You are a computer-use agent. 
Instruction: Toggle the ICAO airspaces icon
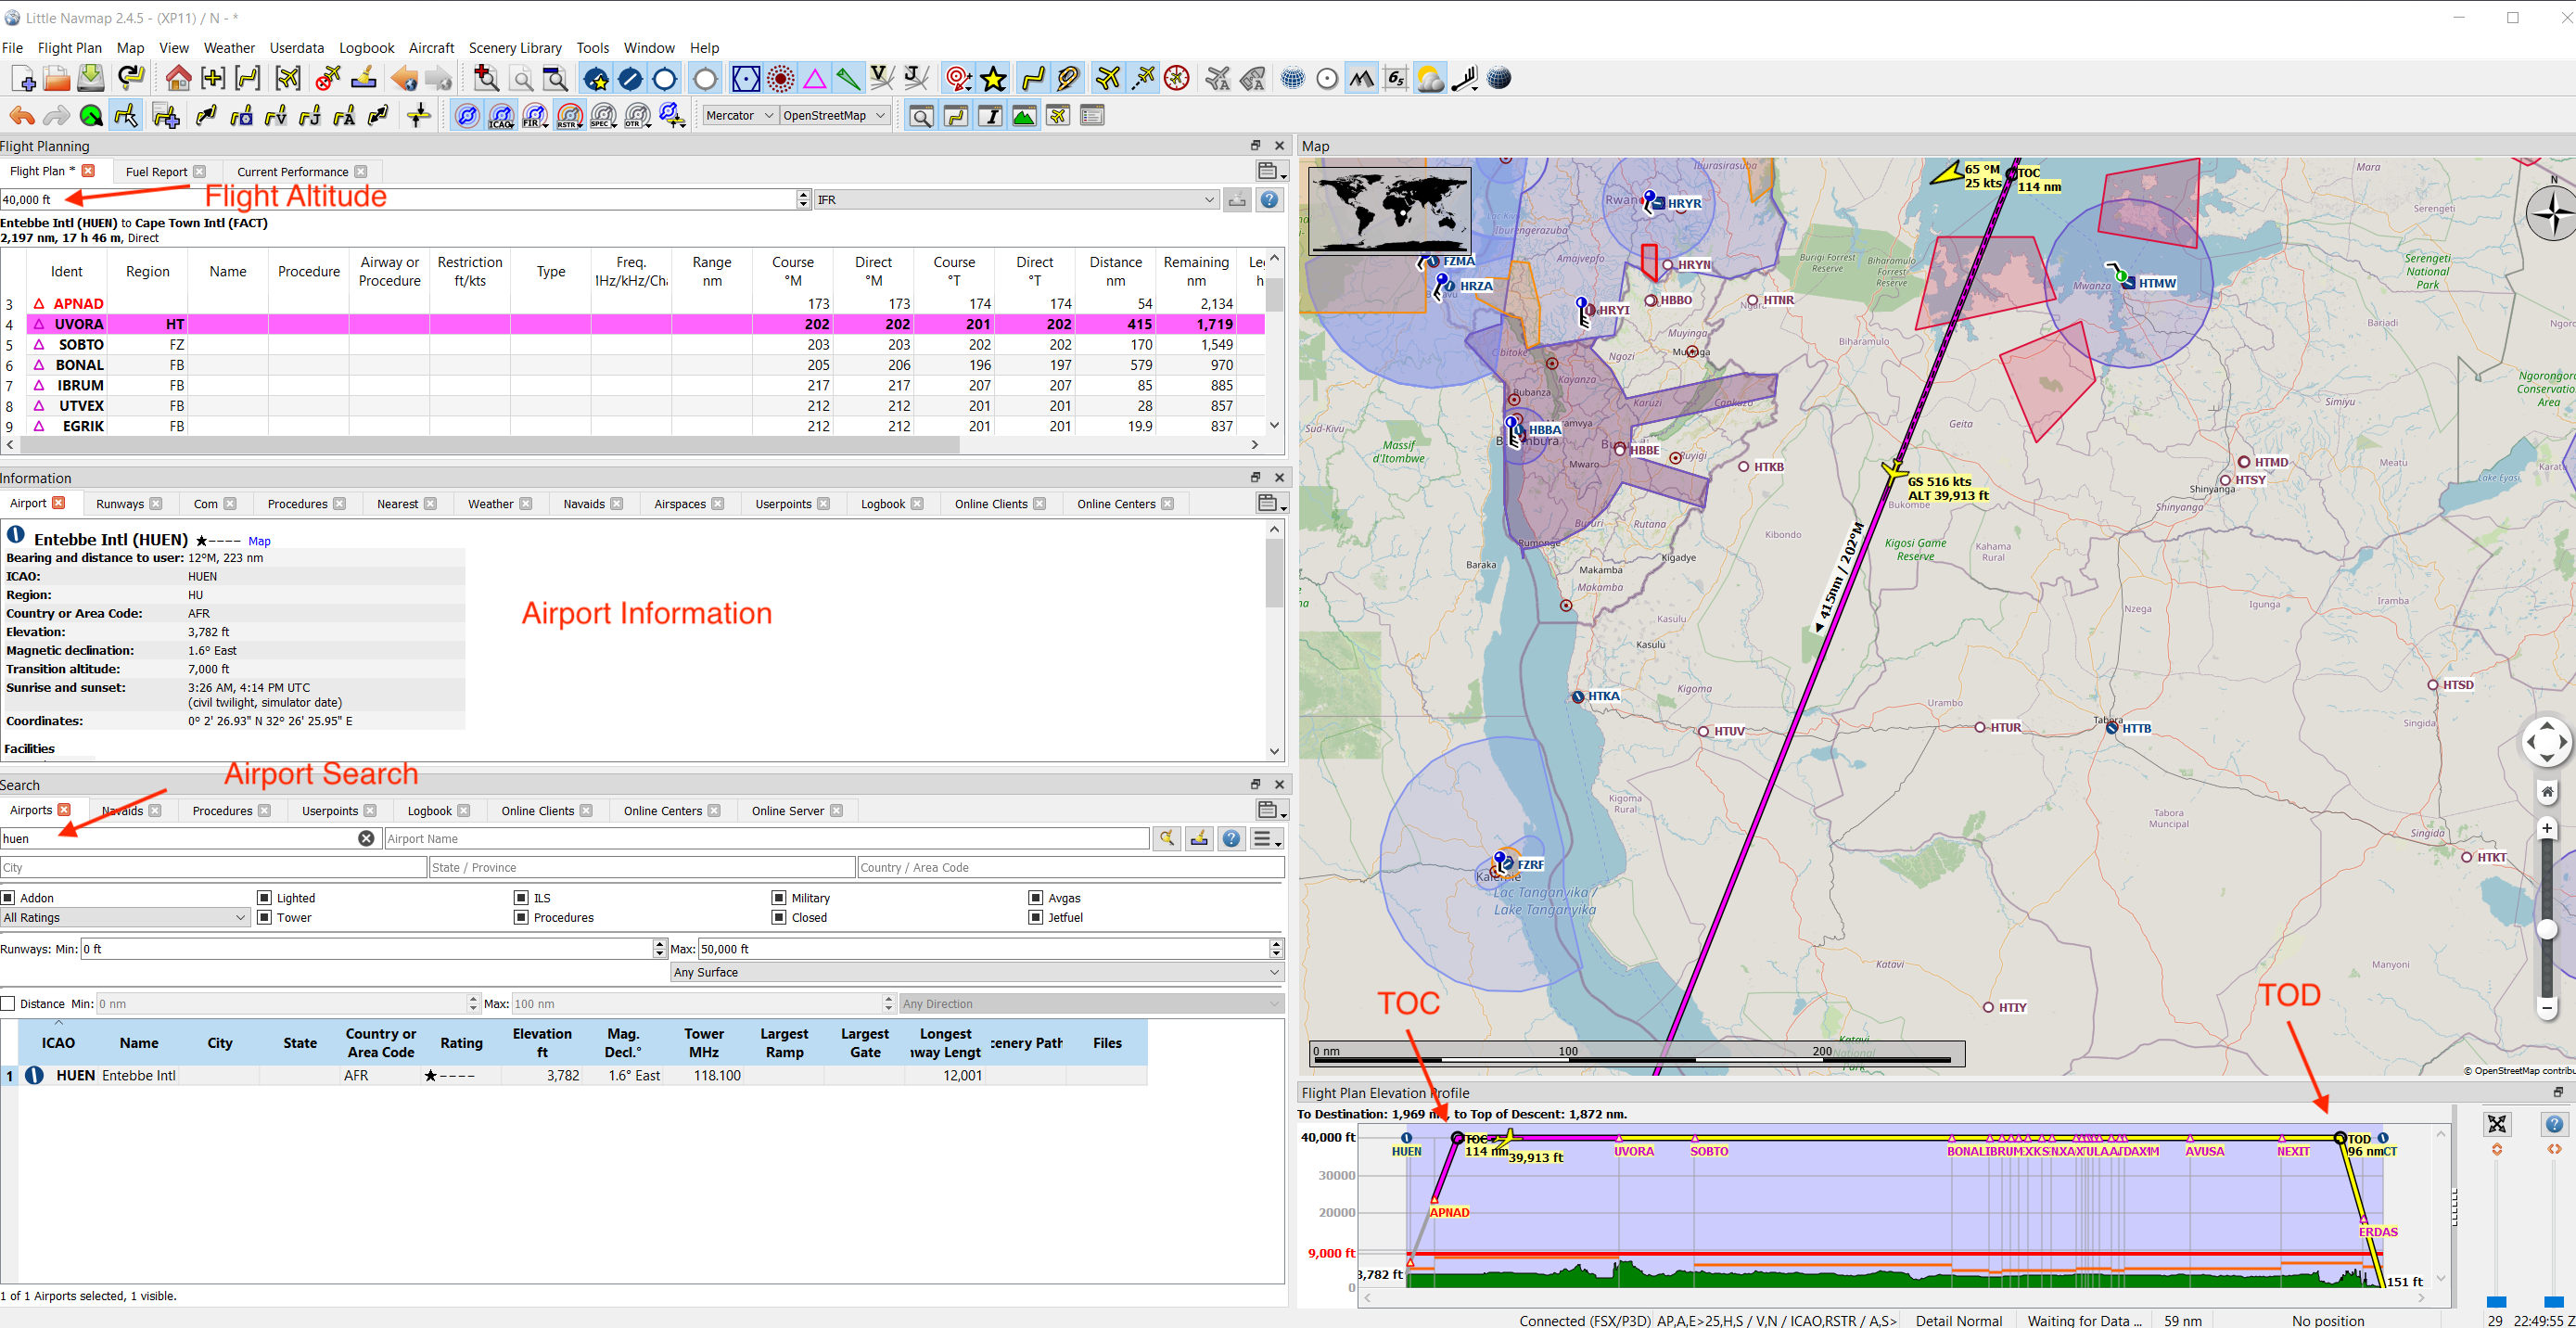501,116
